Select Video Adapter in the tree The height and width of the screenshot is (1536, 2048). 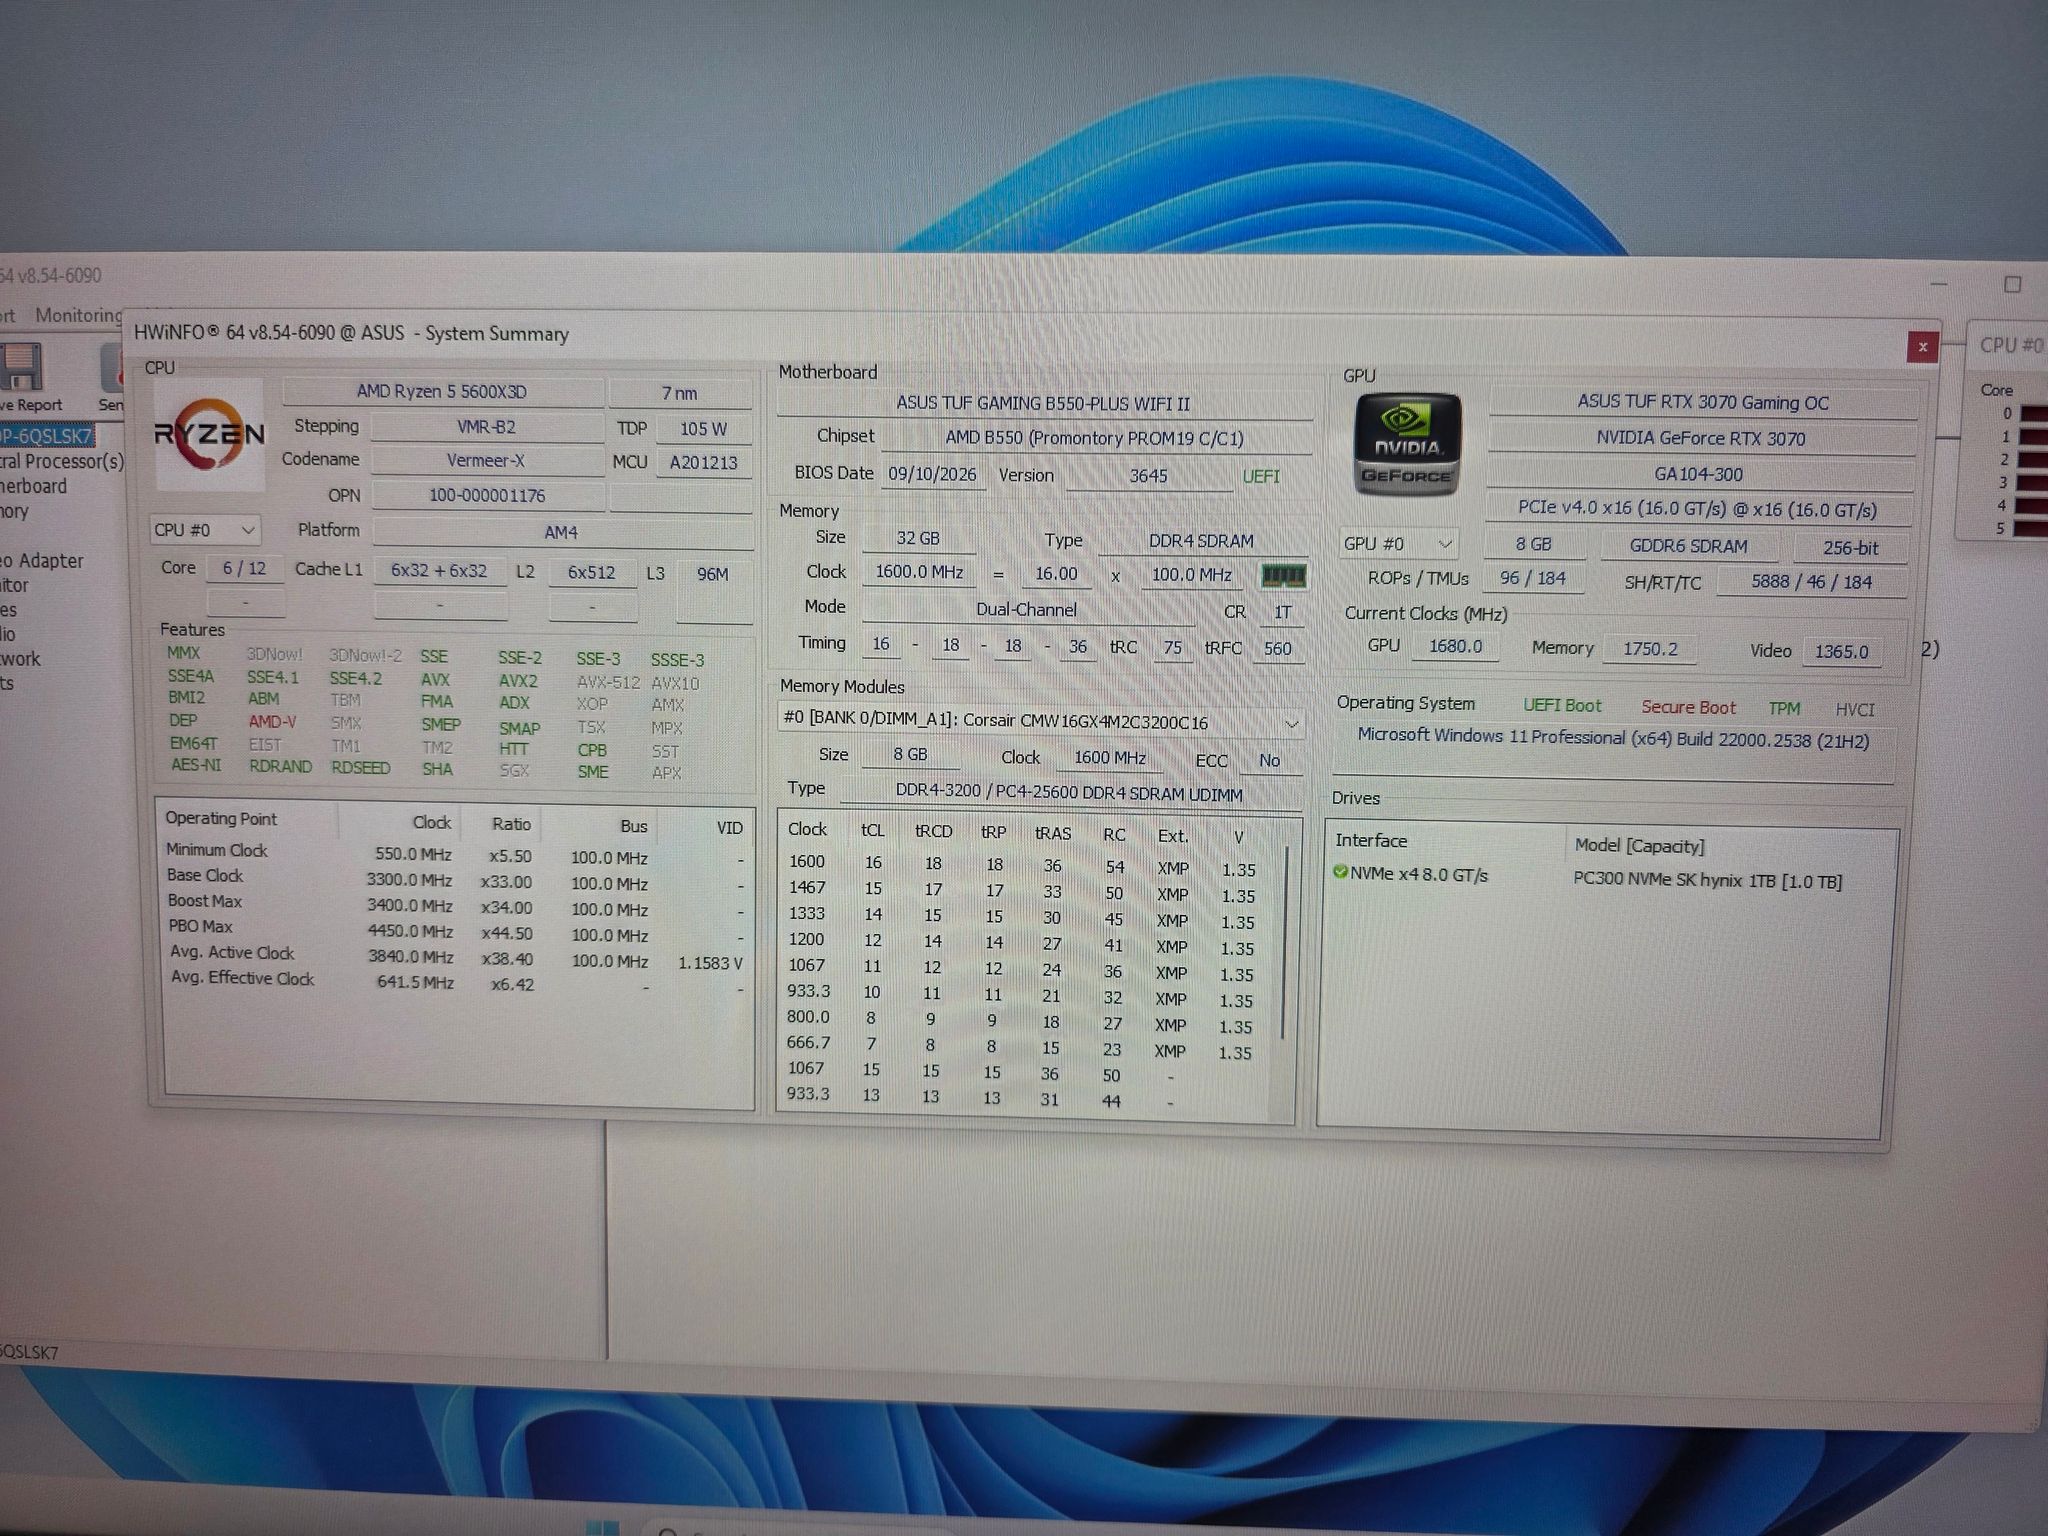pyautogui.click(x=42, y=561)
